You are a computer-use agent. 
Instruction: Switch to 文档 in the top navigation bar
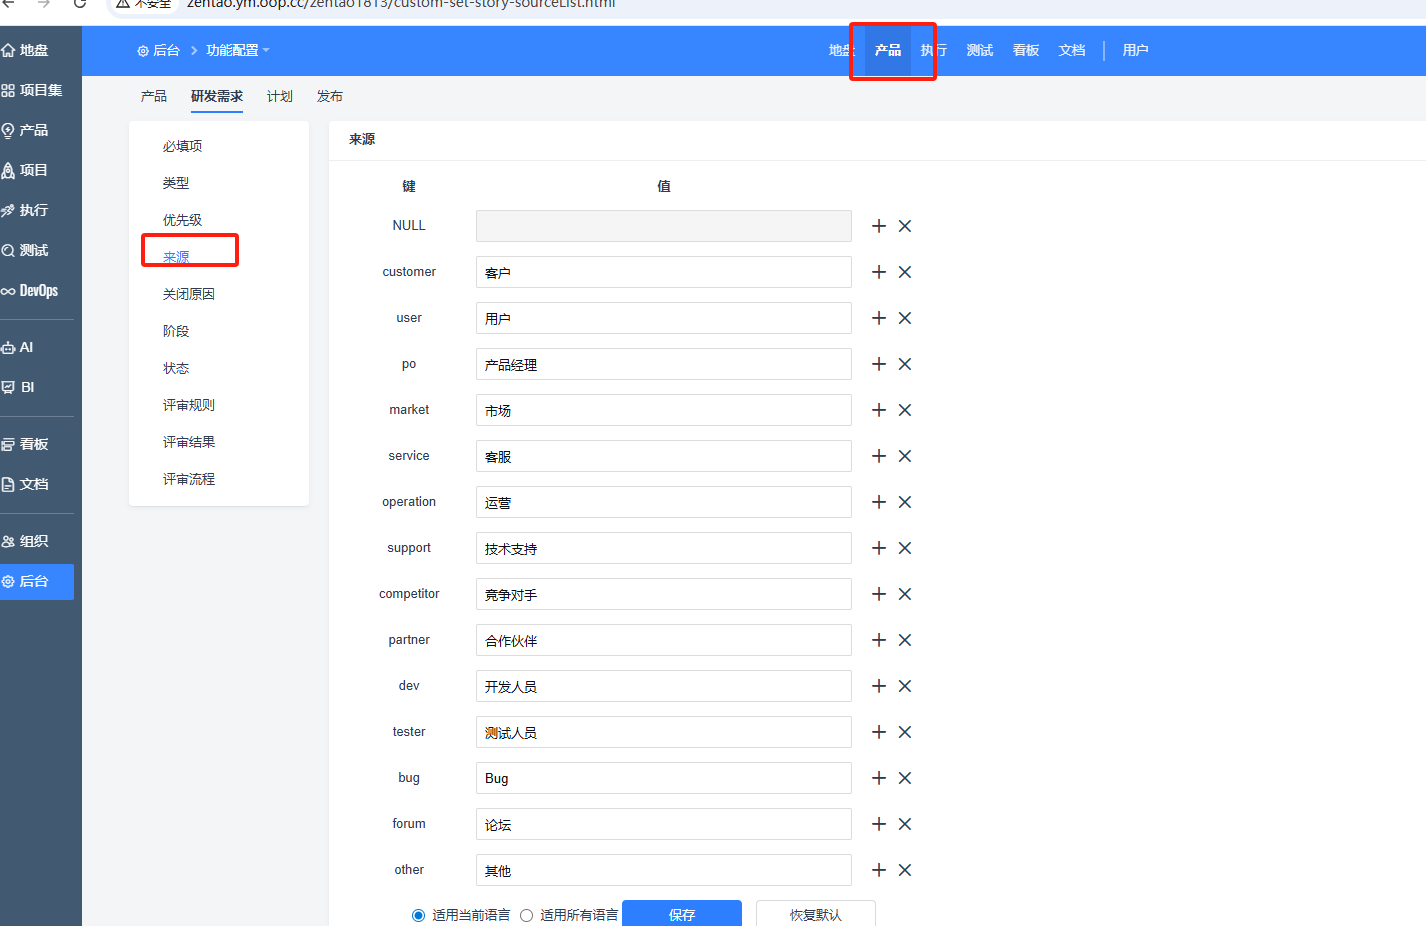coord(1072,50)
